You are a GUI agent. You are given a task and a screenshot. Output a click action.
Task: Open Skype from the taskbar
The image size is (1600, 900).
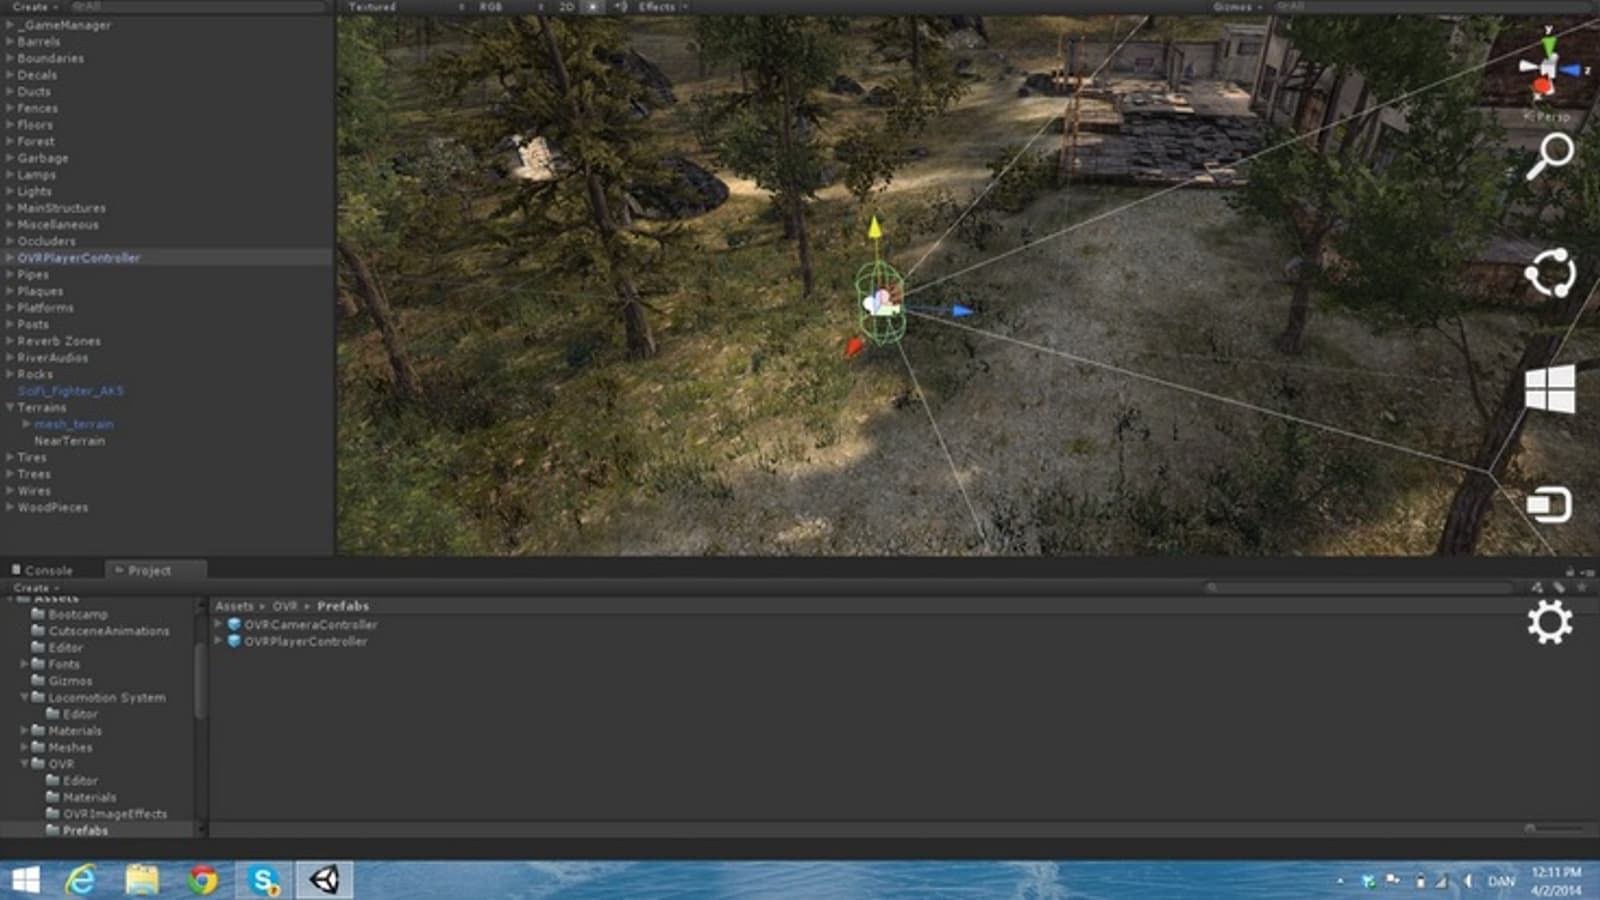[x=264, y=880]
